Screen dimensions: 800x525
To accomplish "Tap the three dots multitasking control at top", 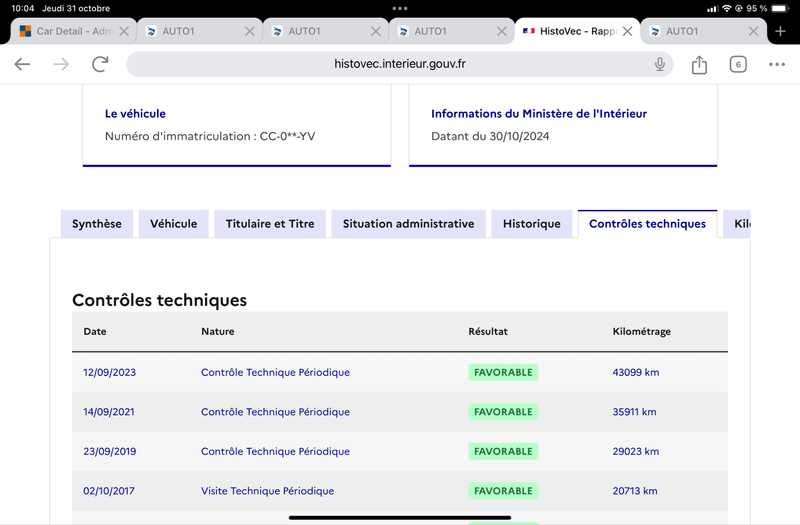I will pos(400,8).
